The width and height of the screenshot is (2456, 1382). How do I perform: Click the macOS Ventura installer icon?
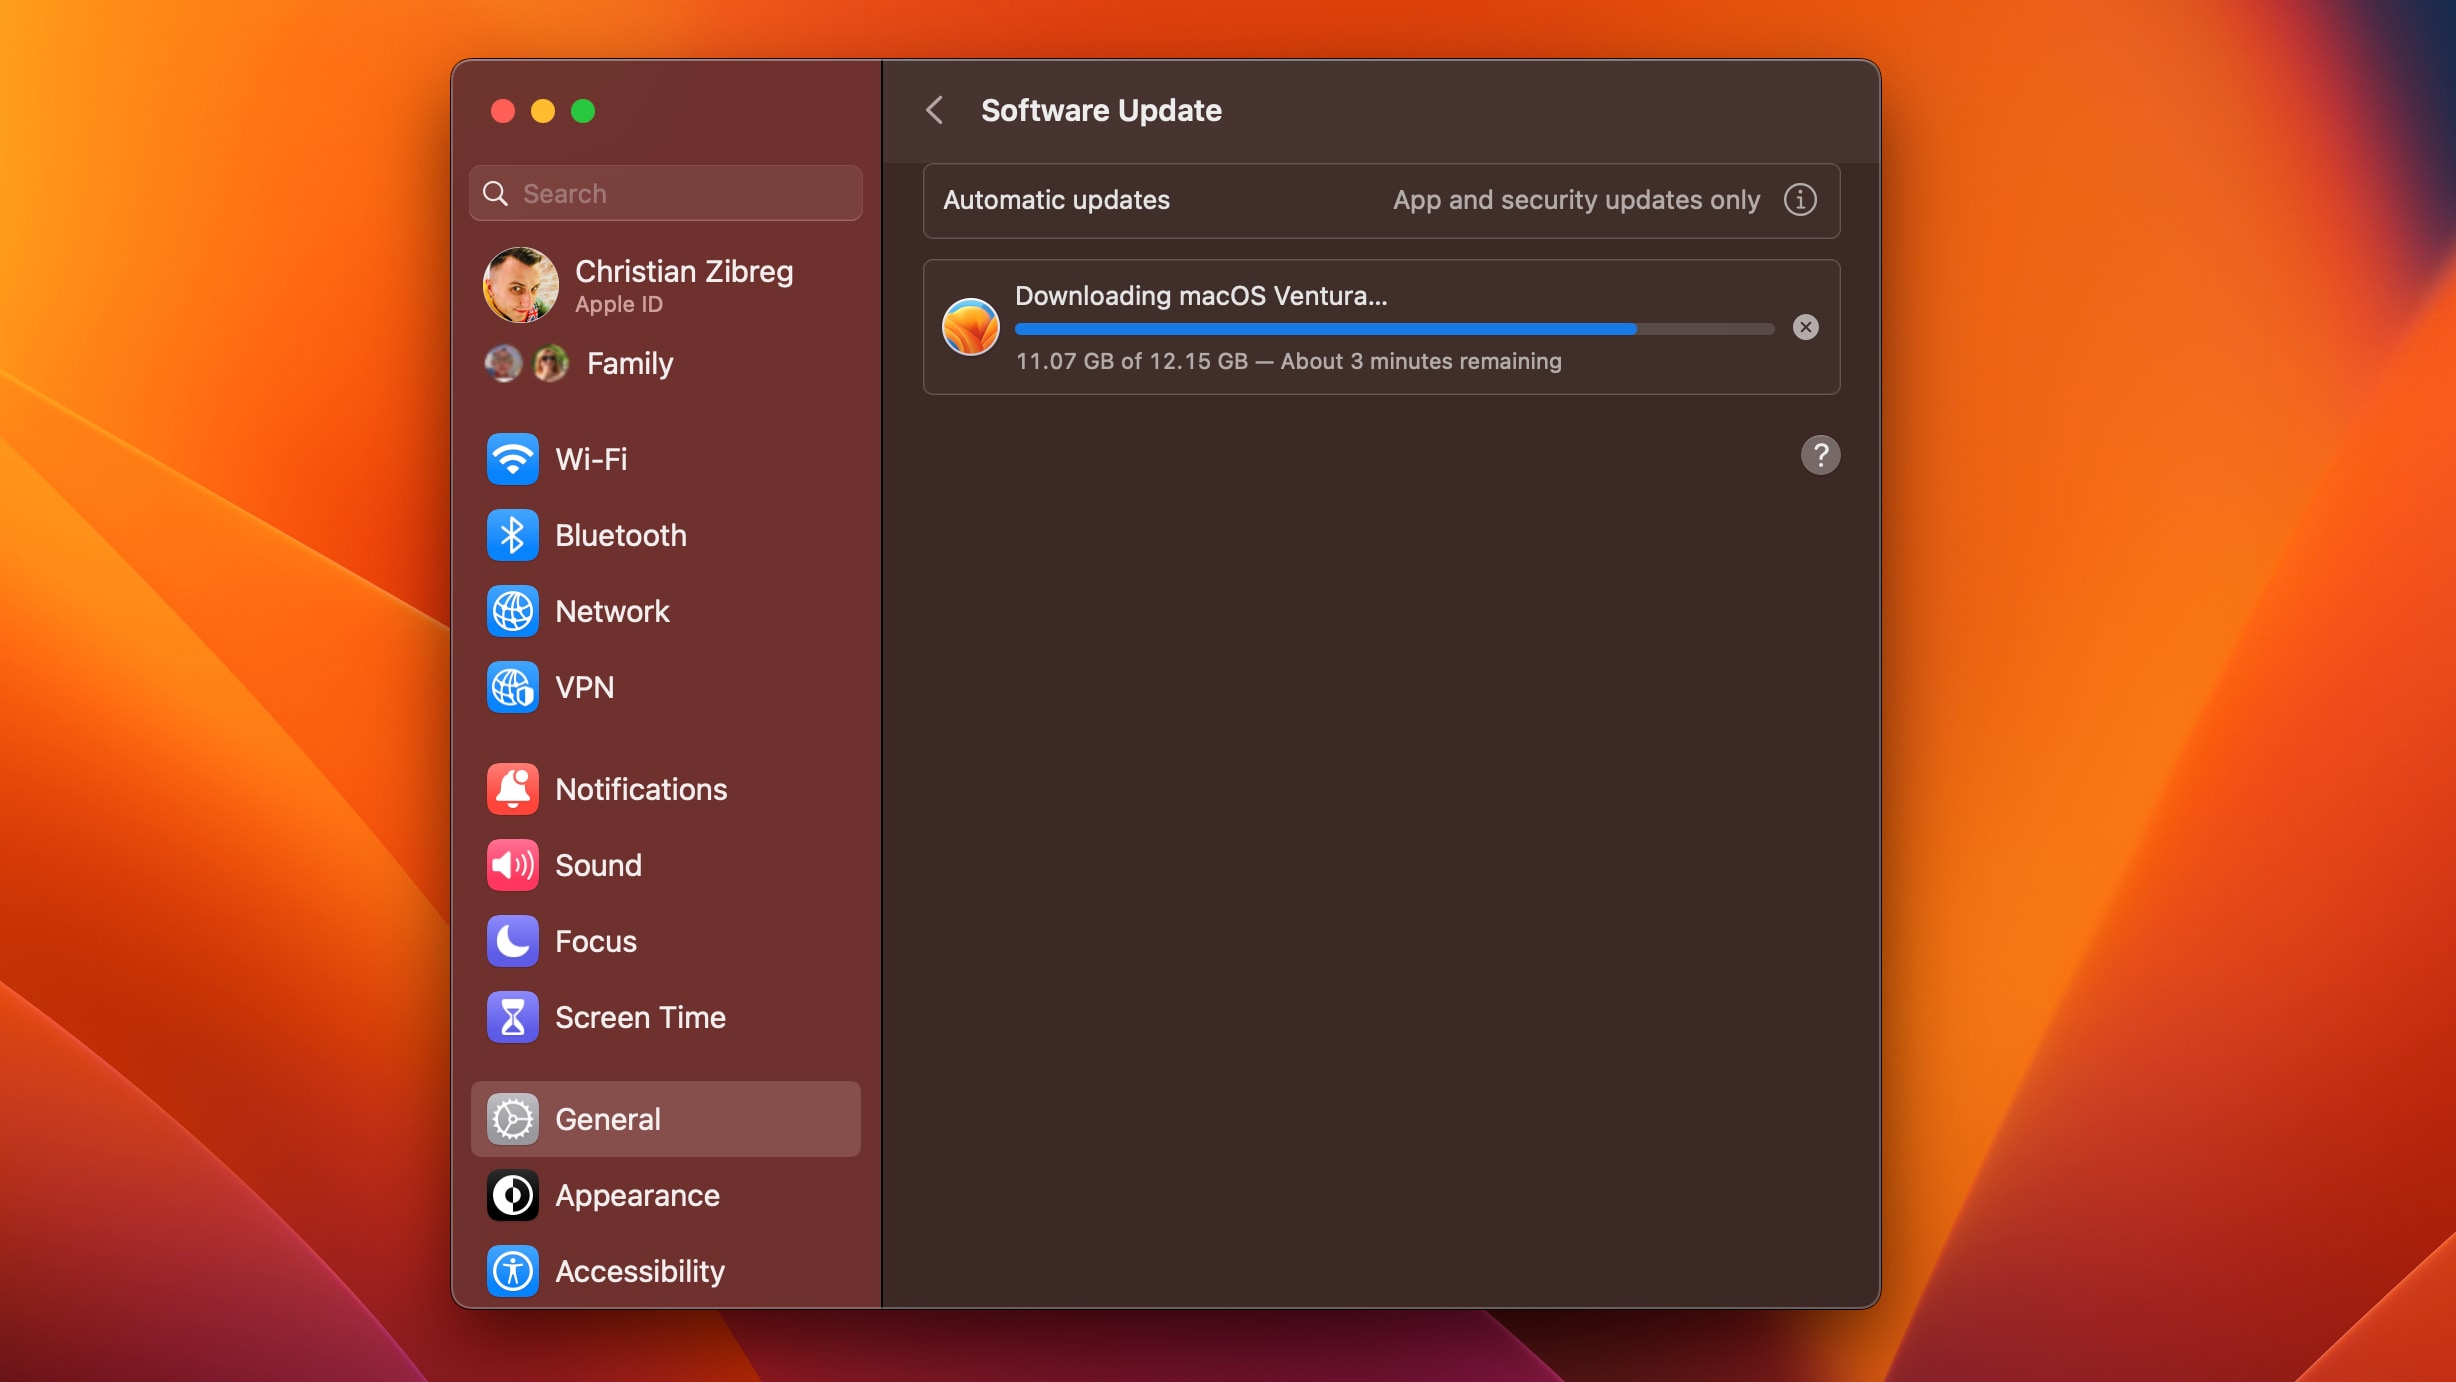[x=970, y=327]
